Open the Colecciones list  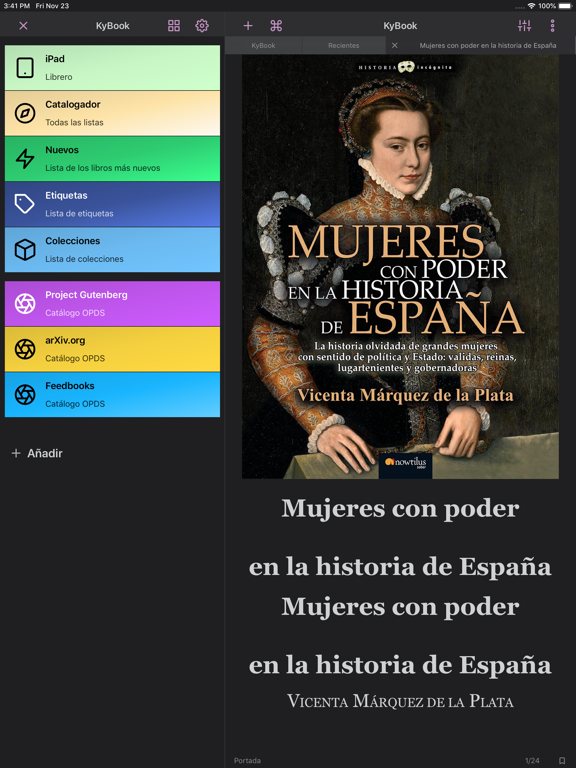[x=112, y=250]
